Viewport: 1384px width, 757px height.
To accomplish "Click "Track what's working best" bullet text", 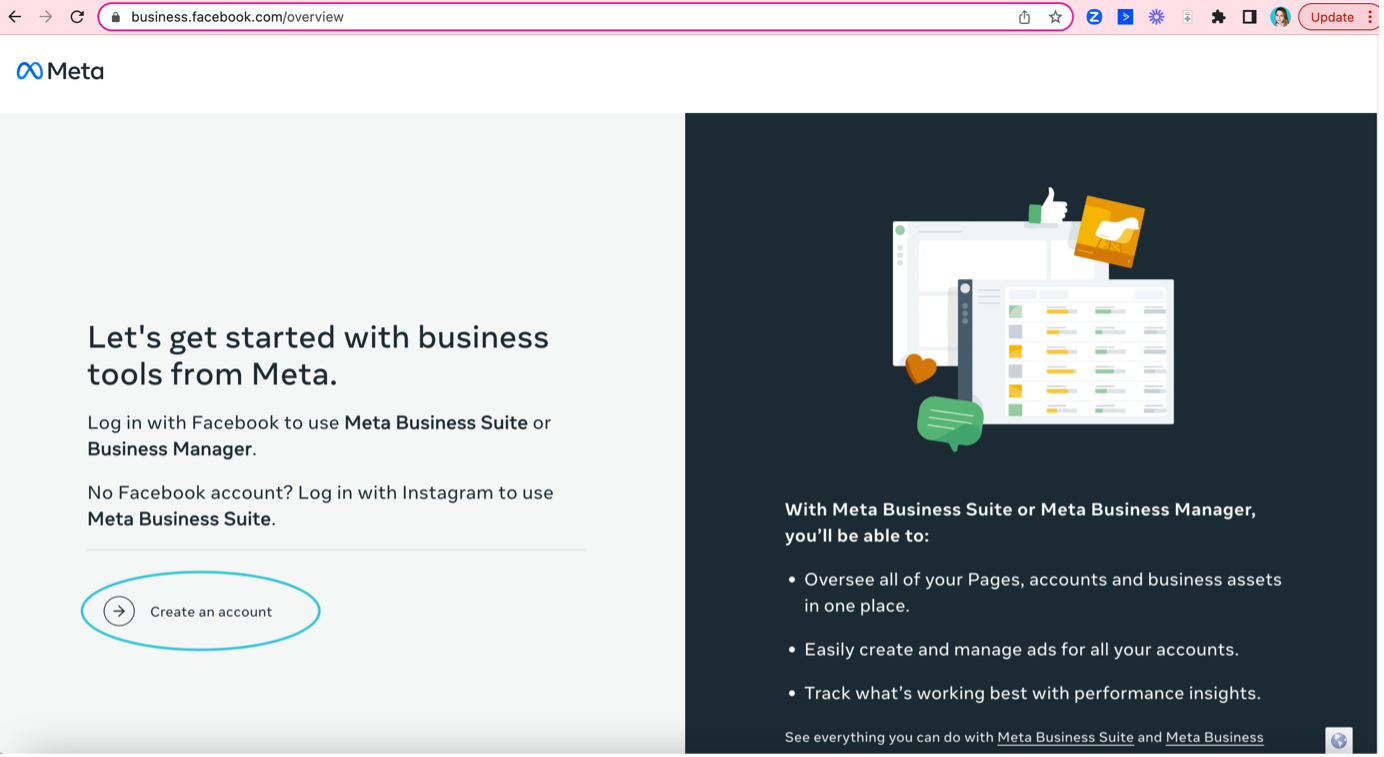I will pos(1032,693).
